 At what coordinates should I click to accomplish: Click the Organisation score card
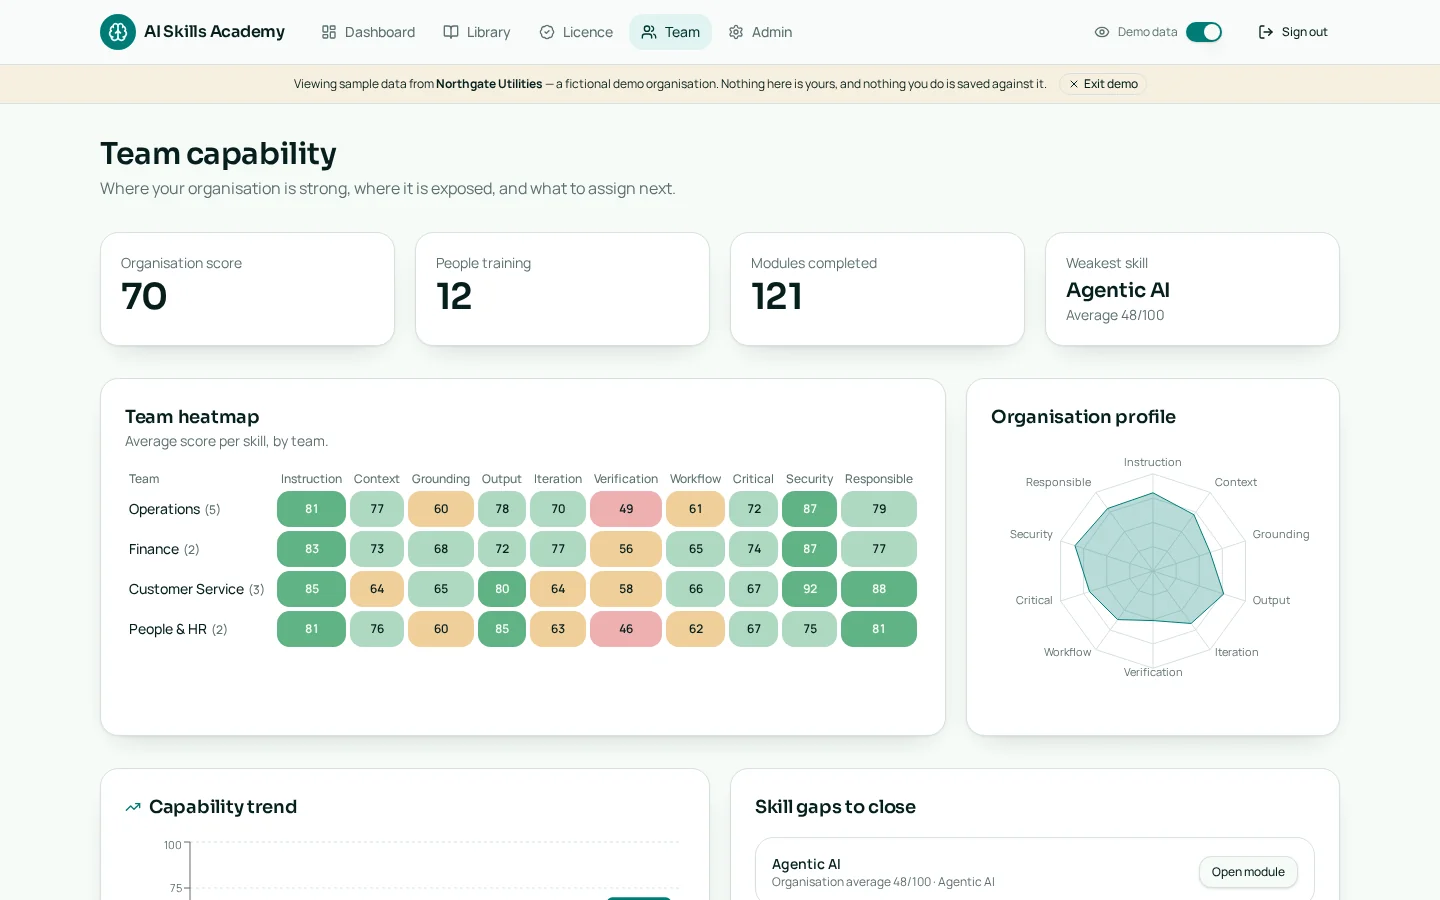[x=247, y=289]
